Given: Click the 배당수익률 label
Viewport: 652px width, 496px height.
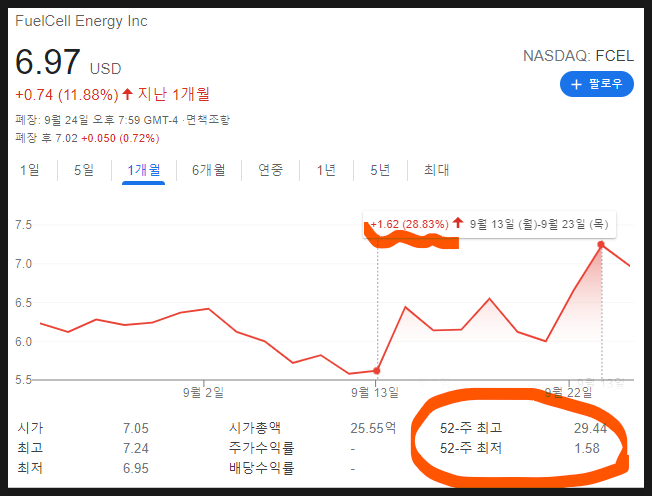Looking at the screenshot, I should click(x=261, y=468).
